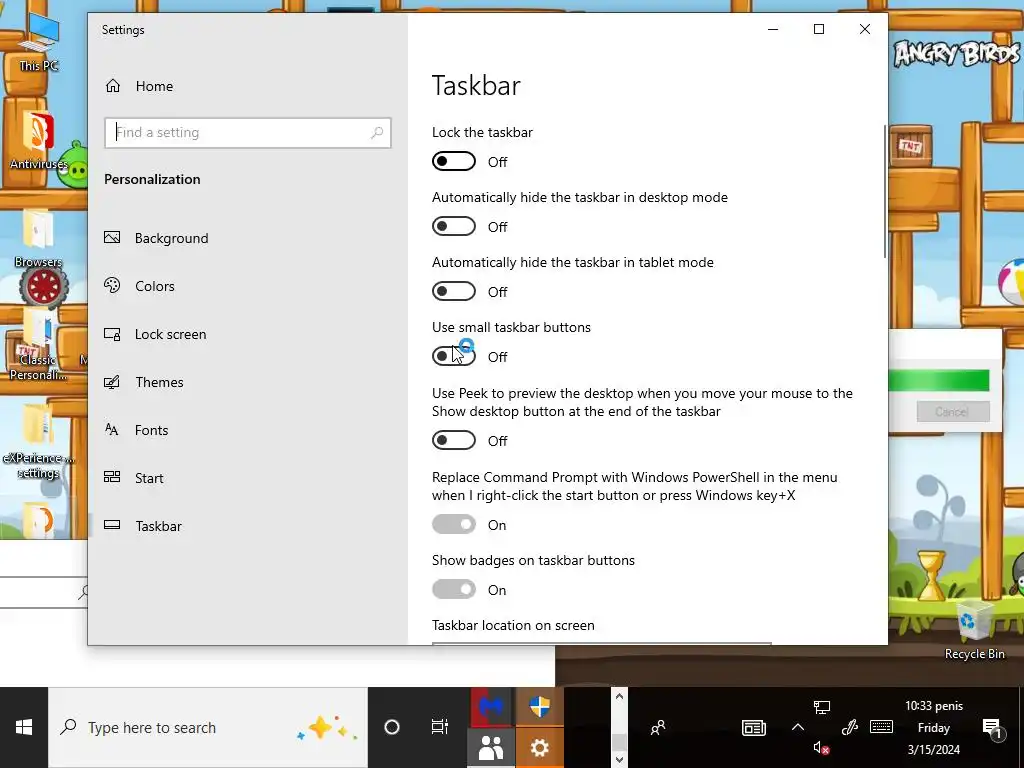
Task: Click the muted volume tray icon
Action: point(822,748)
